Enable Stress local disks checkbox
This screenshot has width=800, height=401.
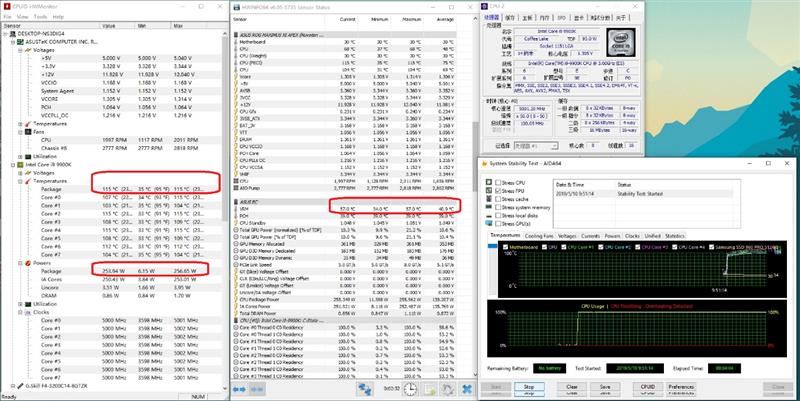pos(498,215)
